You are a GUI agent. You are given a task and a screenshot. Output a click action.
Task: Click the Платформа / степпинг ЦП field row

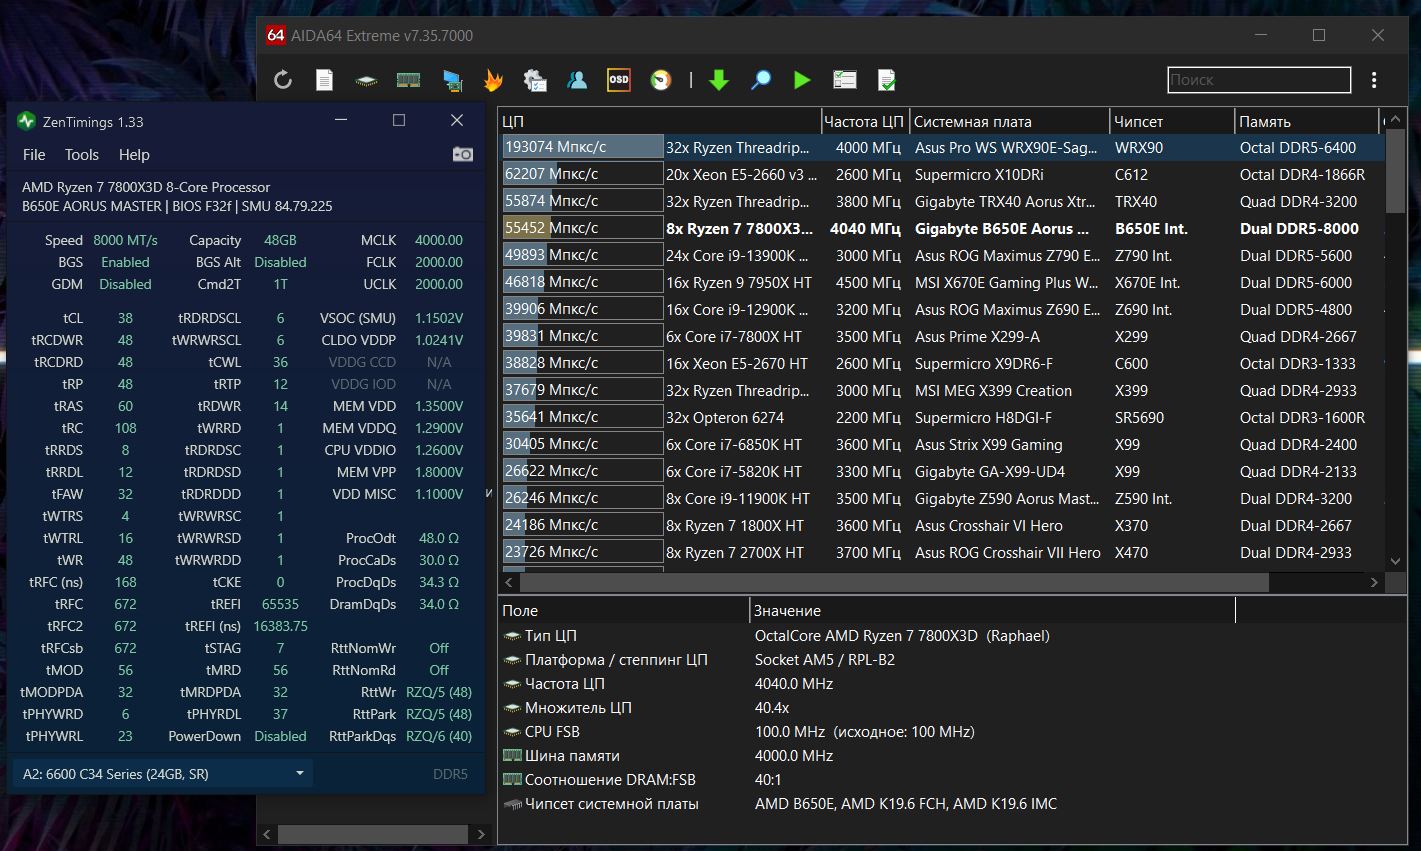(951, 659)
